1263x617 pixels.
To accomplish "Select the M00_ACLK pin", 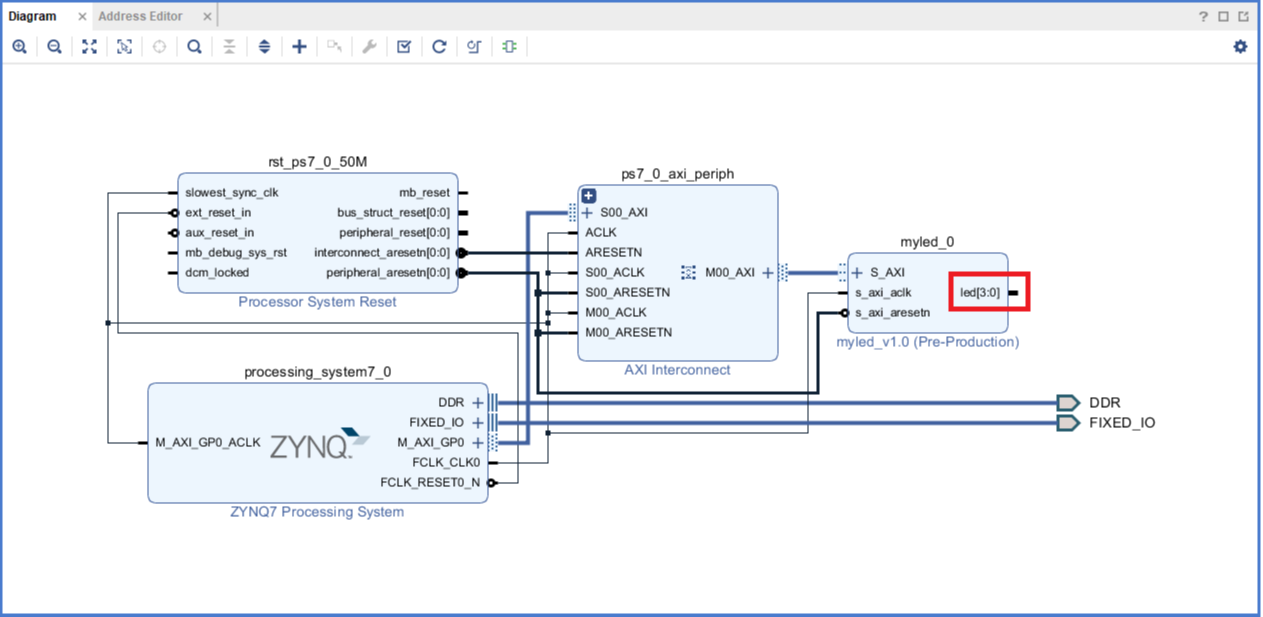I will tap(616, 312).
